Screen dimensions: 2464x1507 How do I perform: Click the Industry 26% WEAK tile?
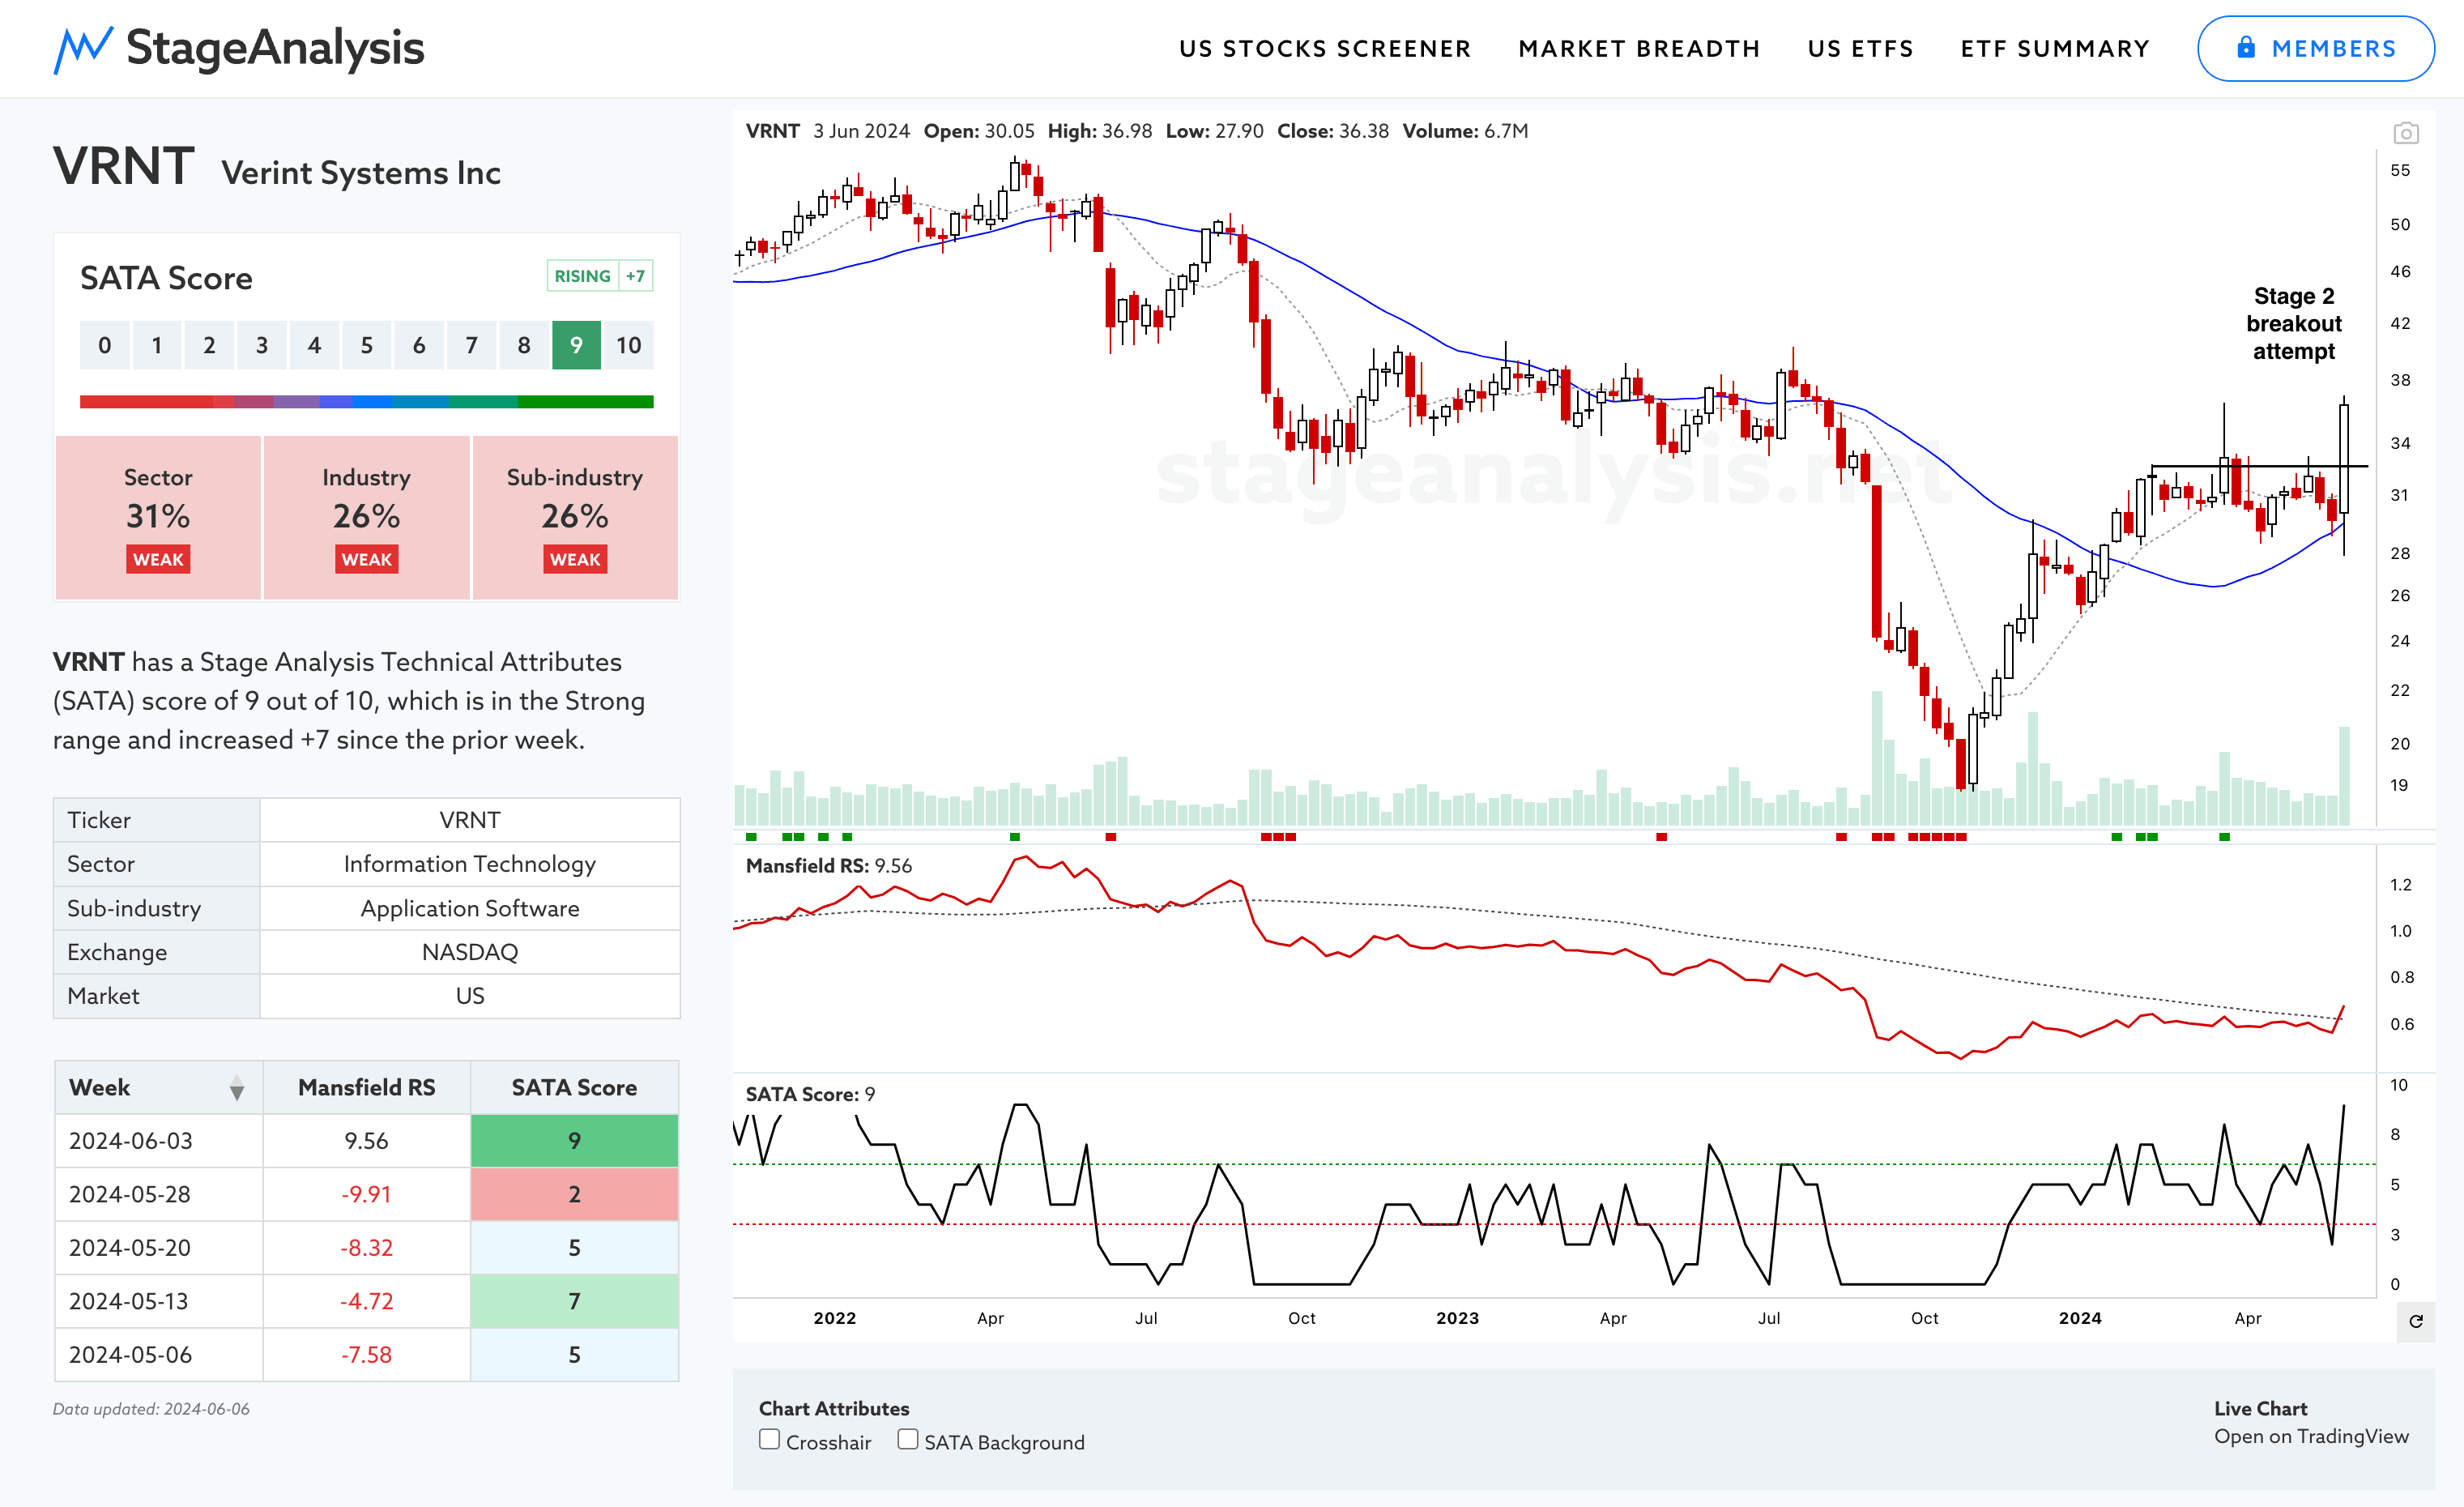click(x=366, y=518)
